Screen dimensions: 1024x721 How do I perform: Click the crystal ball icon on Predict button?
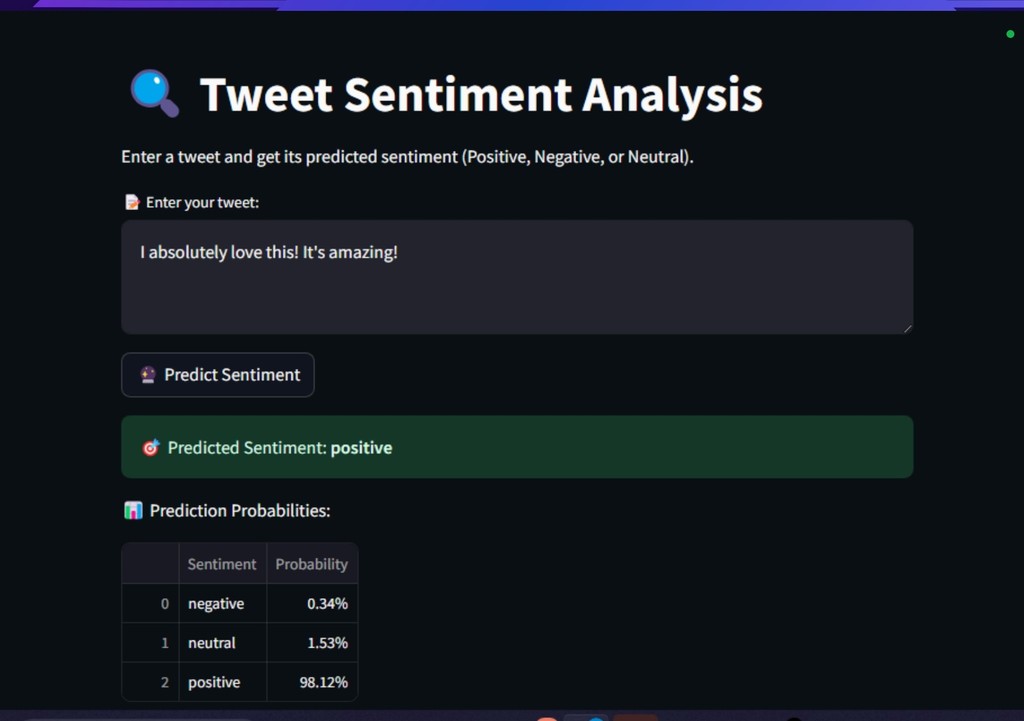pos(148,375)
